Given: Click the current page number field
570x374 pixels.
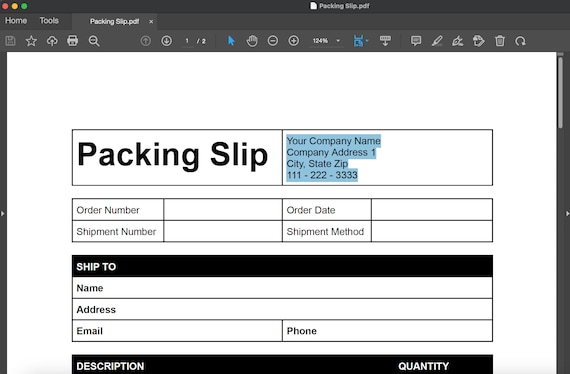Looking at the screenshot, I should coord(187,41).
